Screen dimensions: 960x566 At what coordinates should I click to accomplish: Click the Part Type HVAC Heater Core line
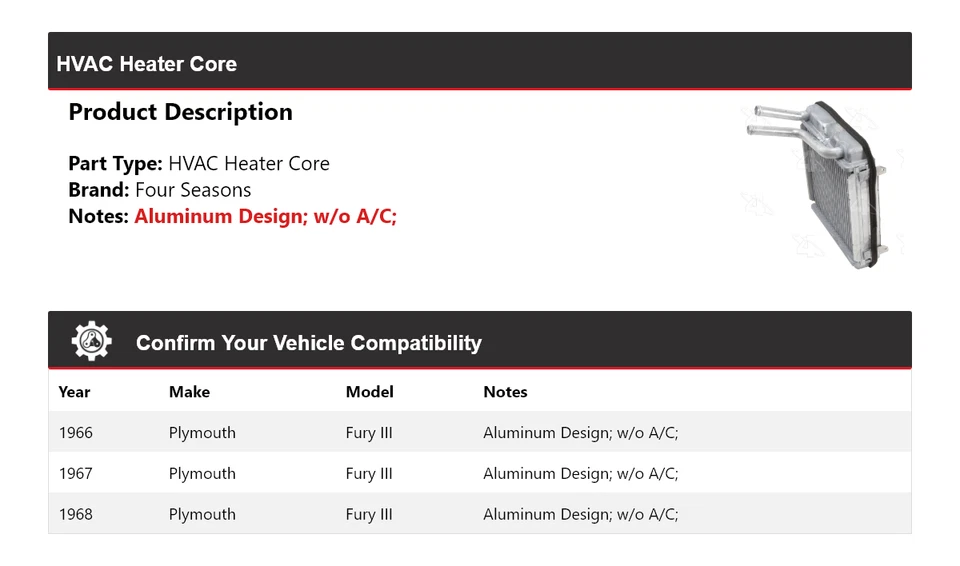pyautogui.click(x=198, y=164)
